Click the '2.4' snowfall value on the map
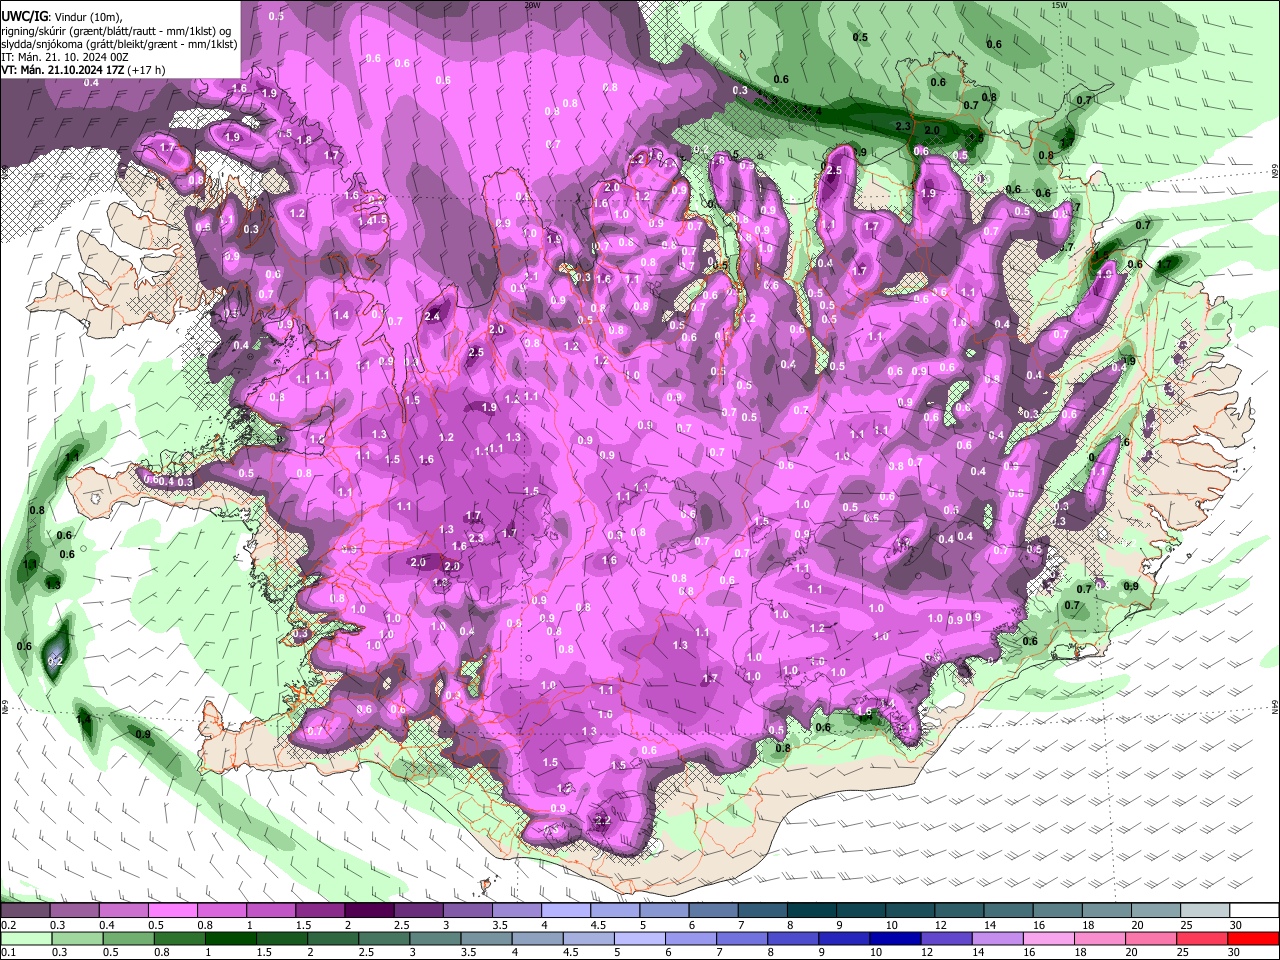This screenshot has width=1280, height=960. tap(432, 316)
